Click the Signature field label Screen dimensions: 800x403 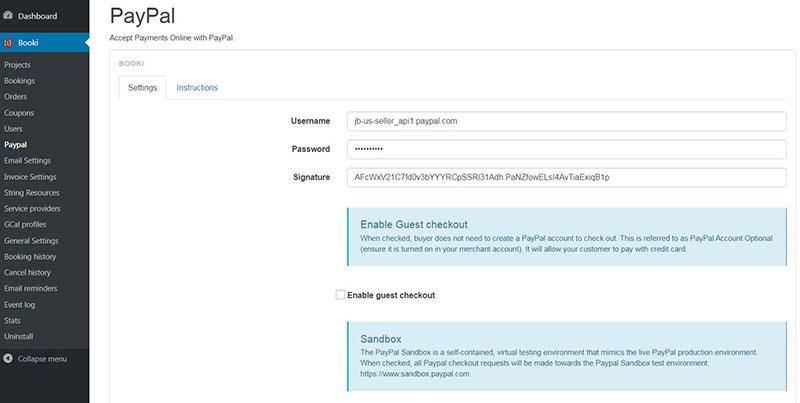pyautogui.click(x=311, y=178)
